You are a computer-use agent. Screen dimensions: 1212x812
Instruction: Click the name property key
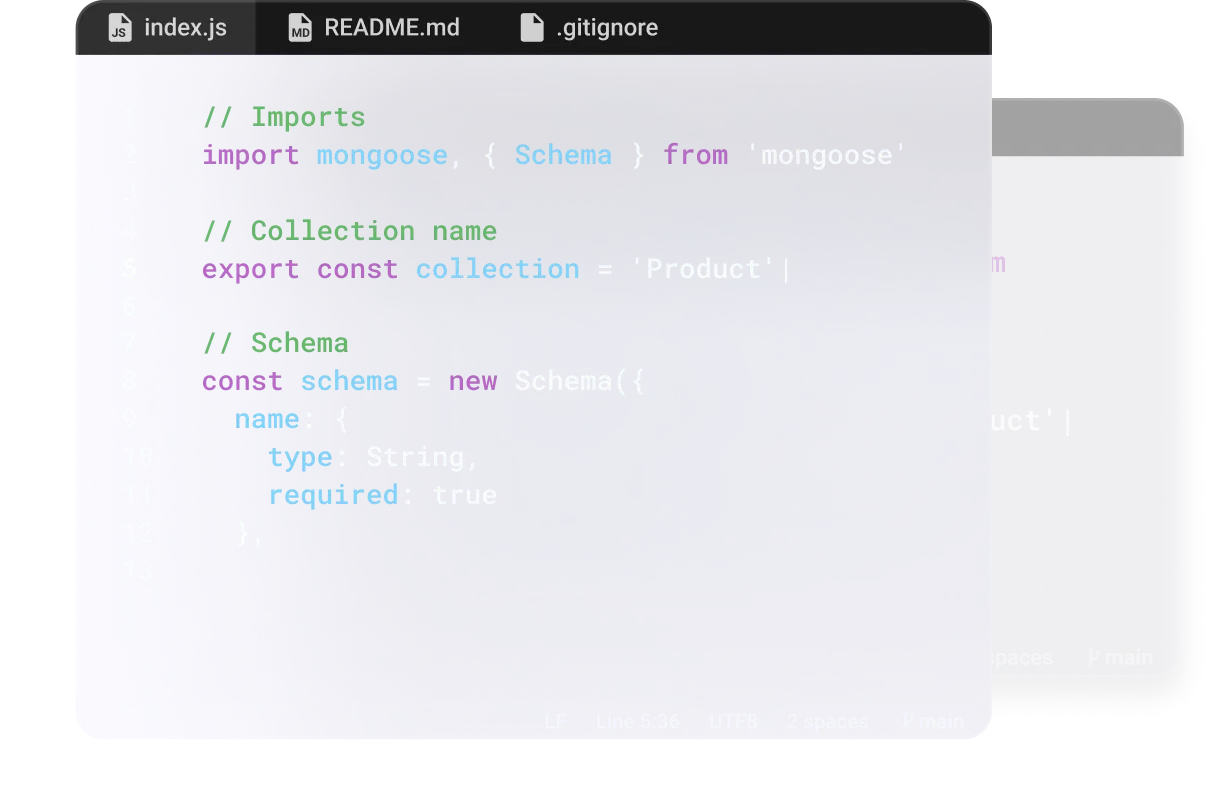click(267, 419)
